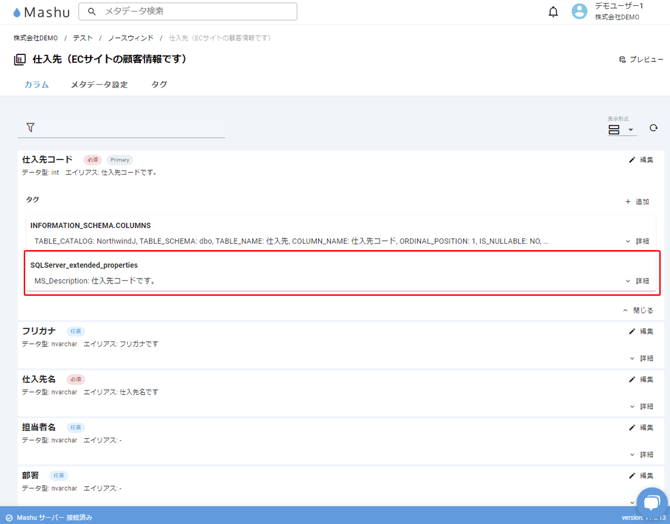Add a tag with the 追加 button
The height and width of the screenshot is (524, 670).
(x=637, y=202)
